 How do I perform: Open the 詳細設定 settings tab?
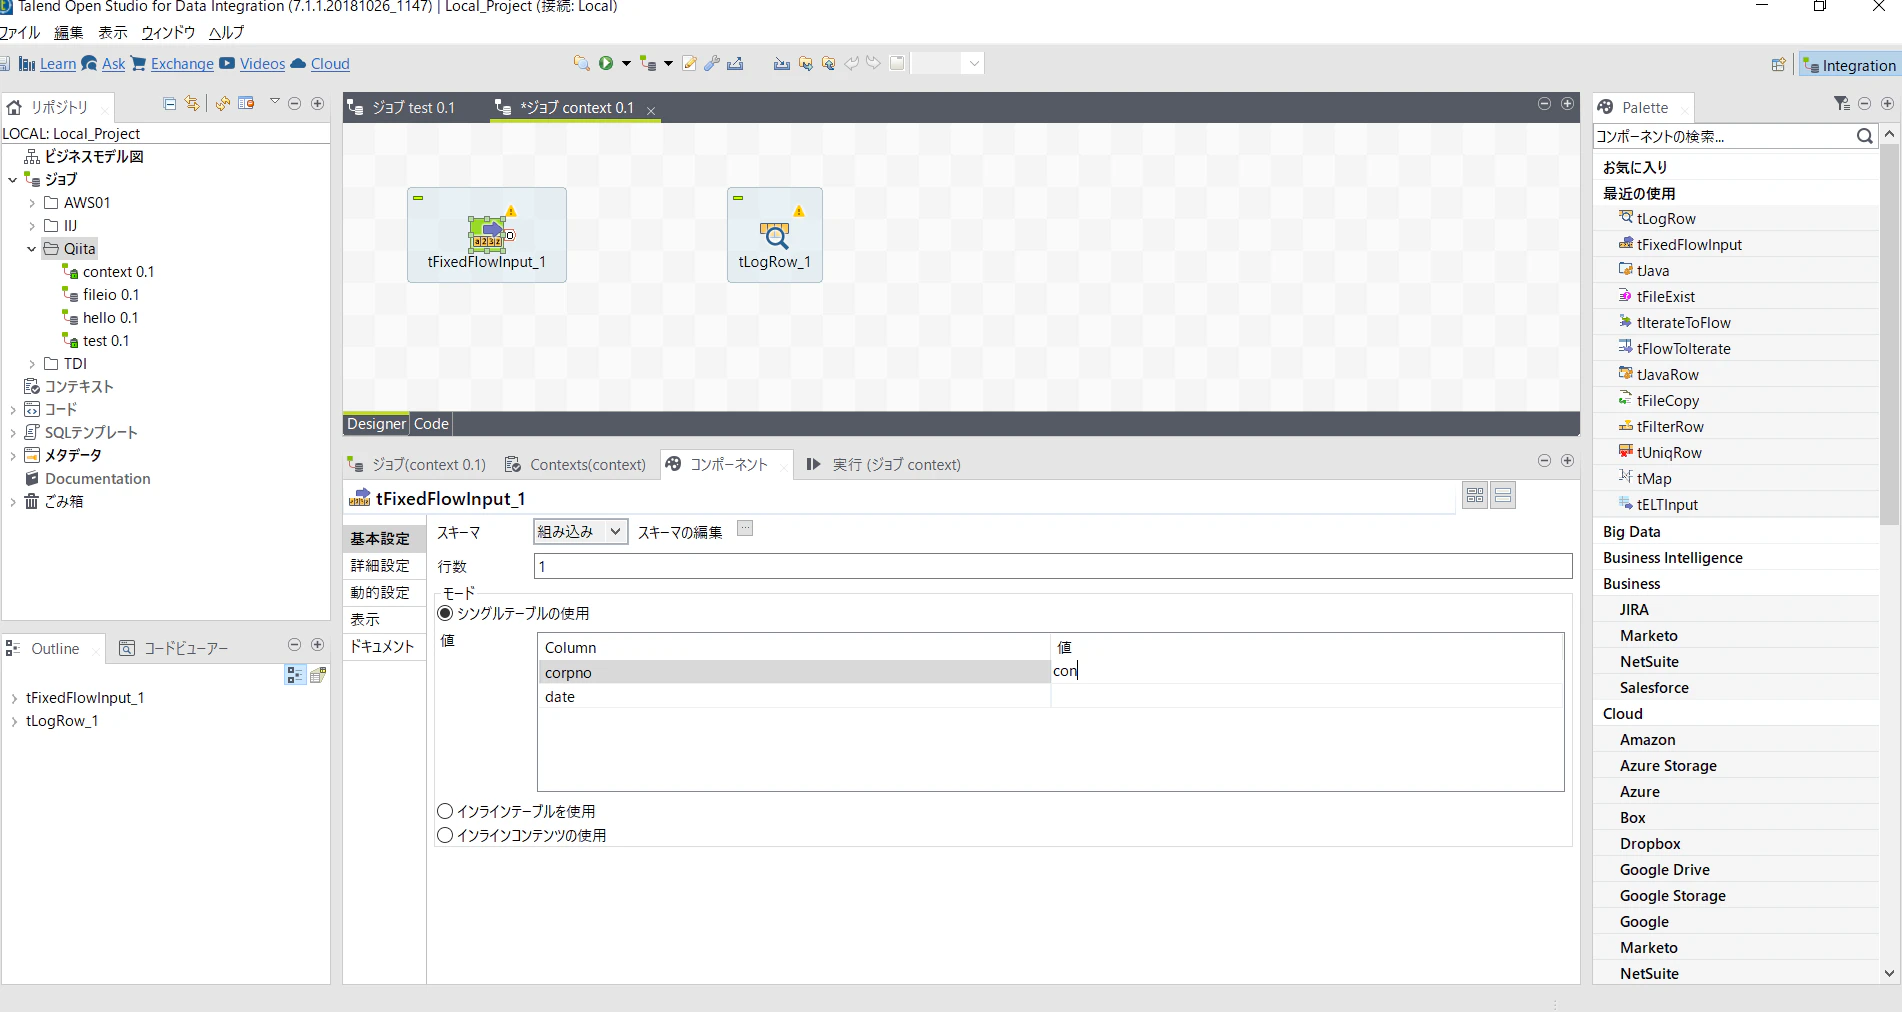[x=380, y=565]
